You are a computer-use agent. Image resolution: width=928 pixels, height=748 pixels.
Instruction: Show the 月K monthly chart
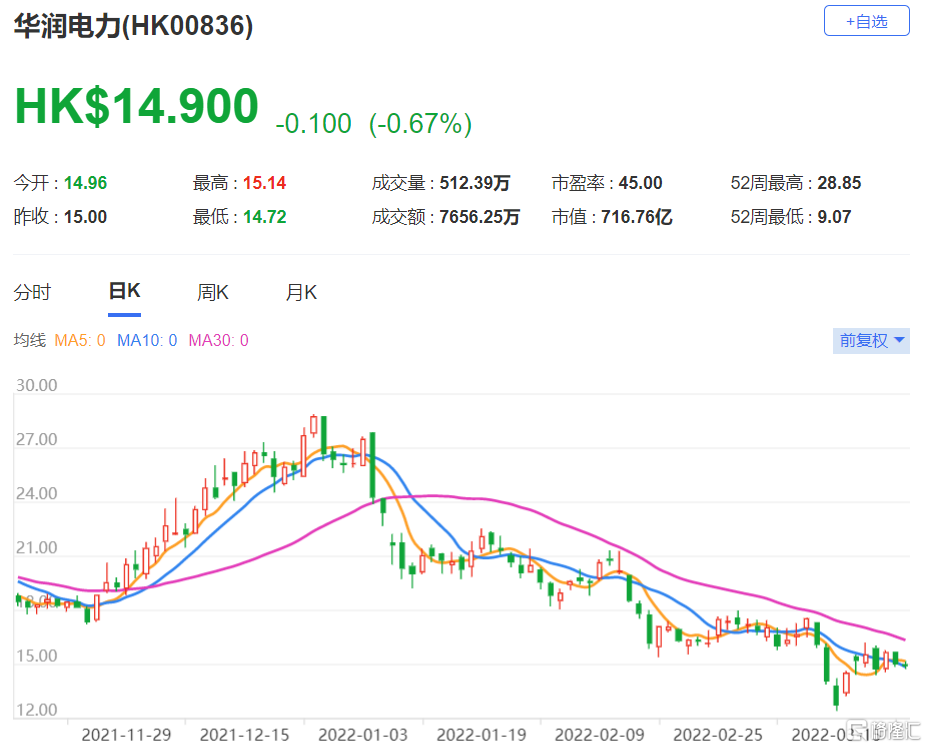301,293
